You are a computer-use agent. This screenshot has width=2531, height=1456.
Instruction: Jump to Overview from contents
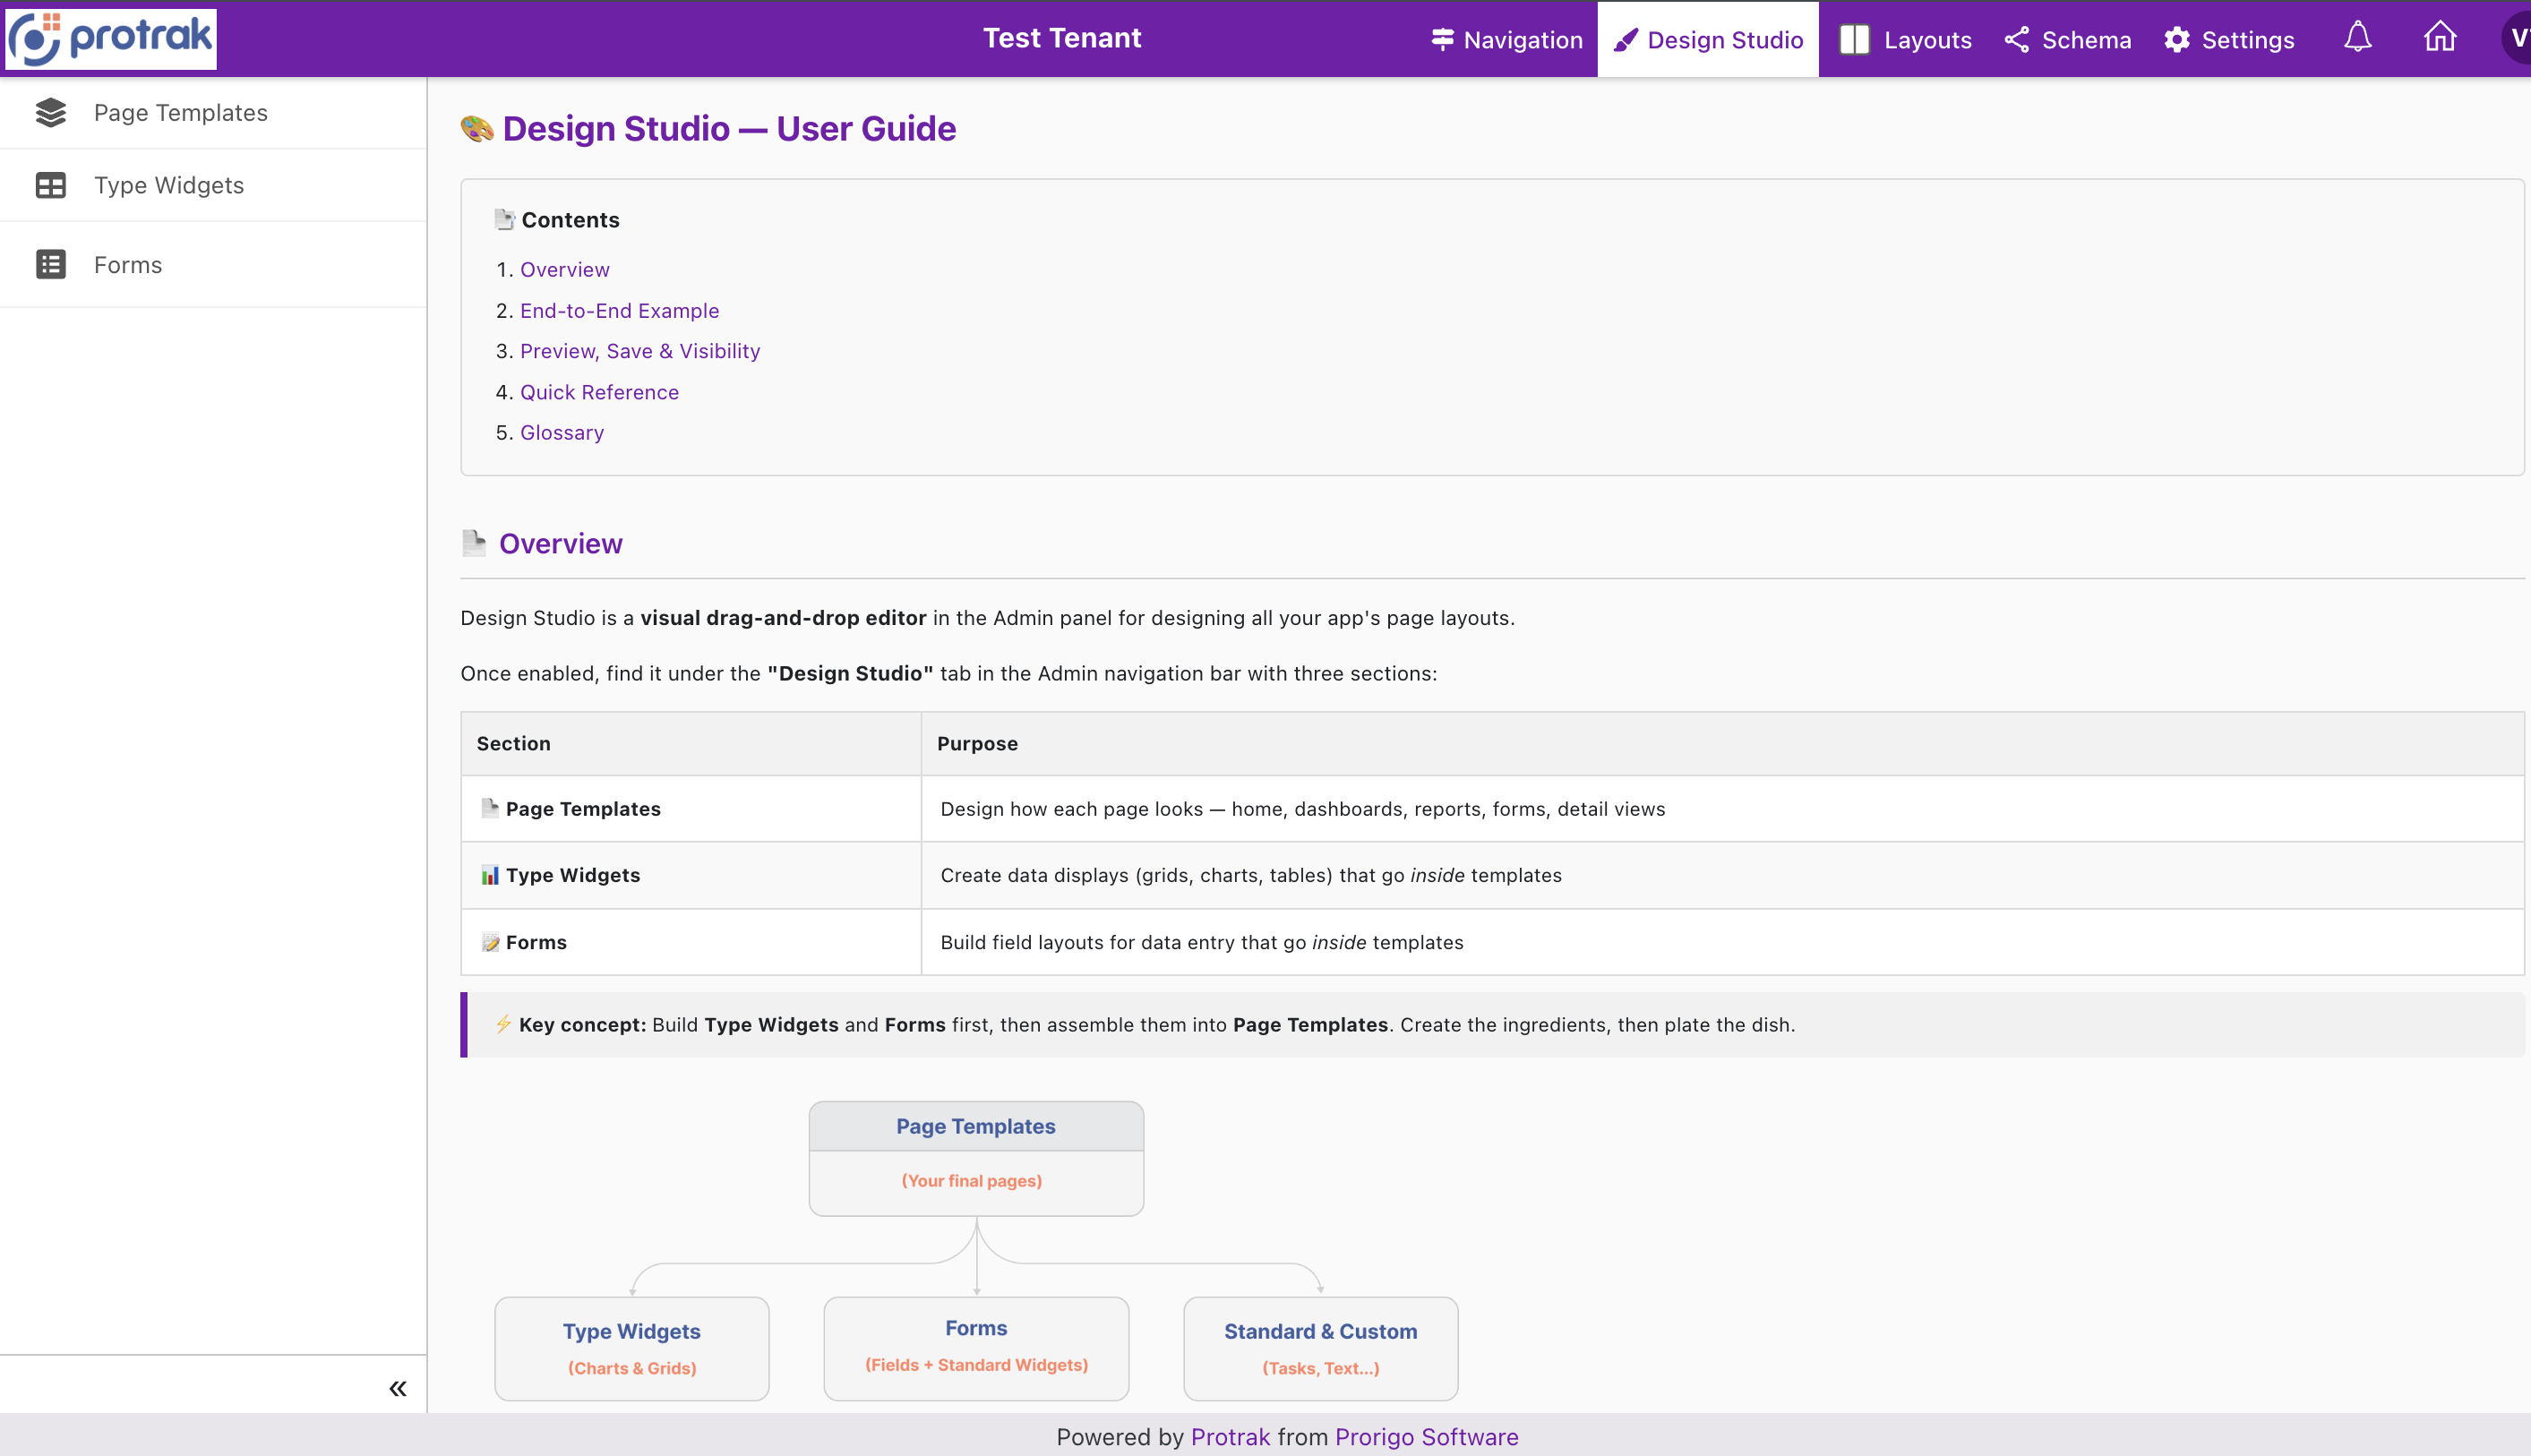pyautogui.click(x=564, y=270)
